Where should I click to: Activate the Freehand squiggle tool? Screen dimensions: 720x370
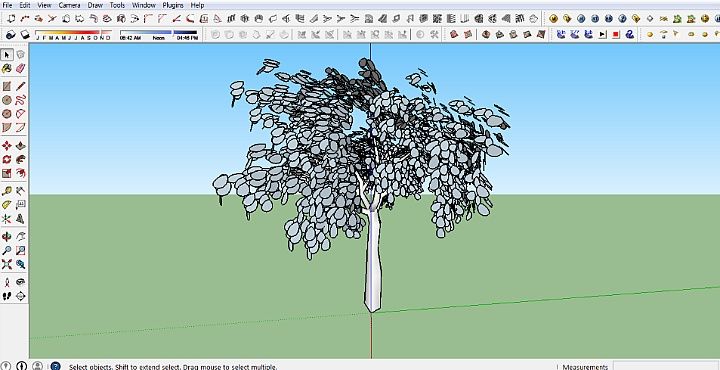(20, 100)
